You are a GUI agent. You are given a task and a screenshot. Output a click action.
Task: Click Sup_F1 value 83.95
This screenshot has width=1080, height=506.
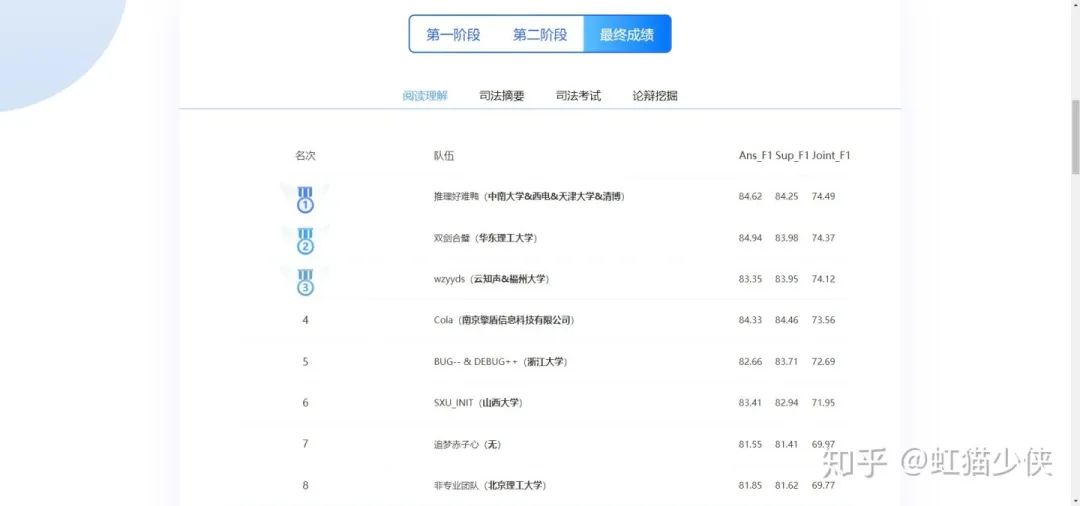(787, 279)
